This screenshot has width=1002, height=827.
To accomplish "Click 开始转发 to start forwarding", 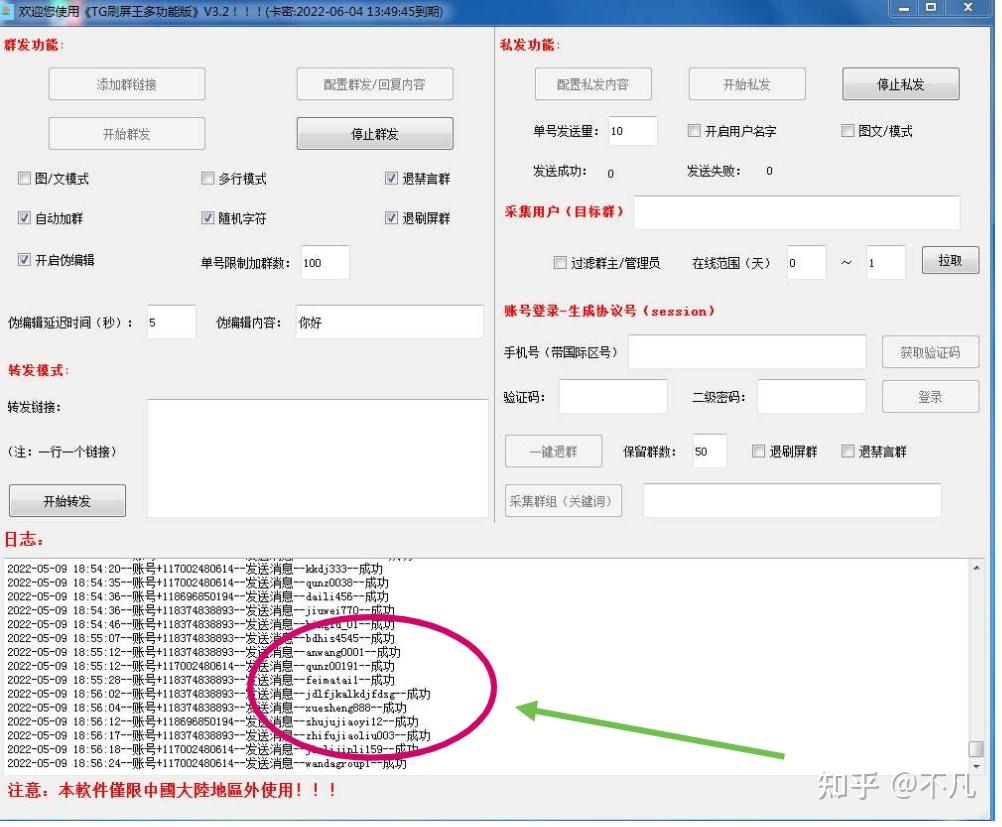I will click(66, 500).
